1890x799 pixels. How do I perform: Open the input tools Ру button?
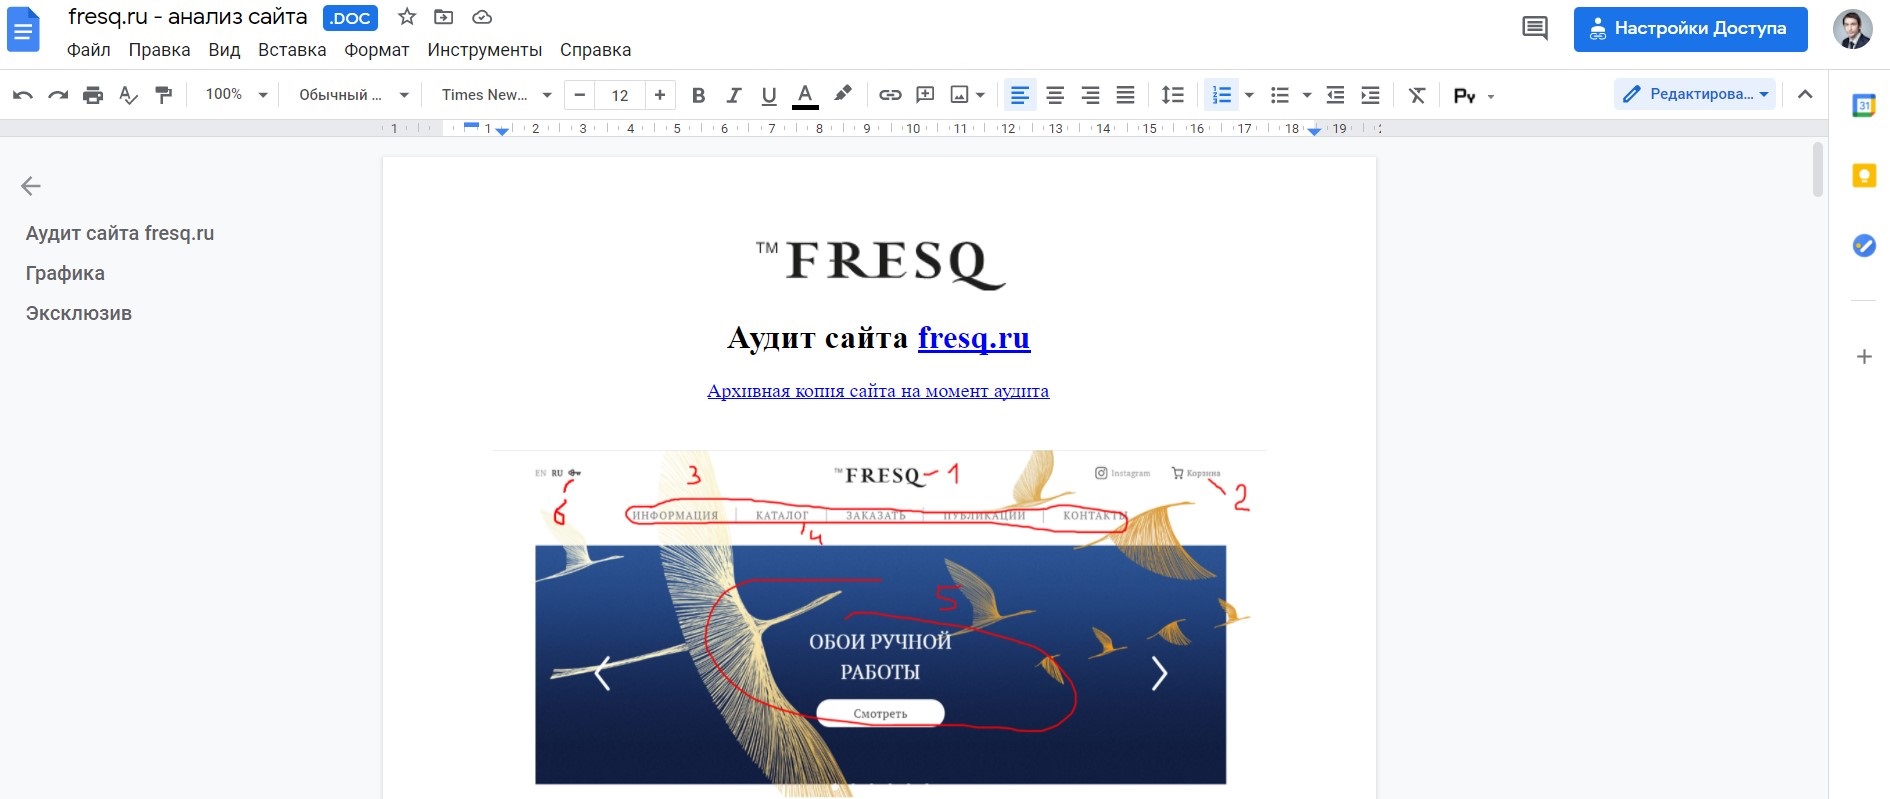(1465, 96)
